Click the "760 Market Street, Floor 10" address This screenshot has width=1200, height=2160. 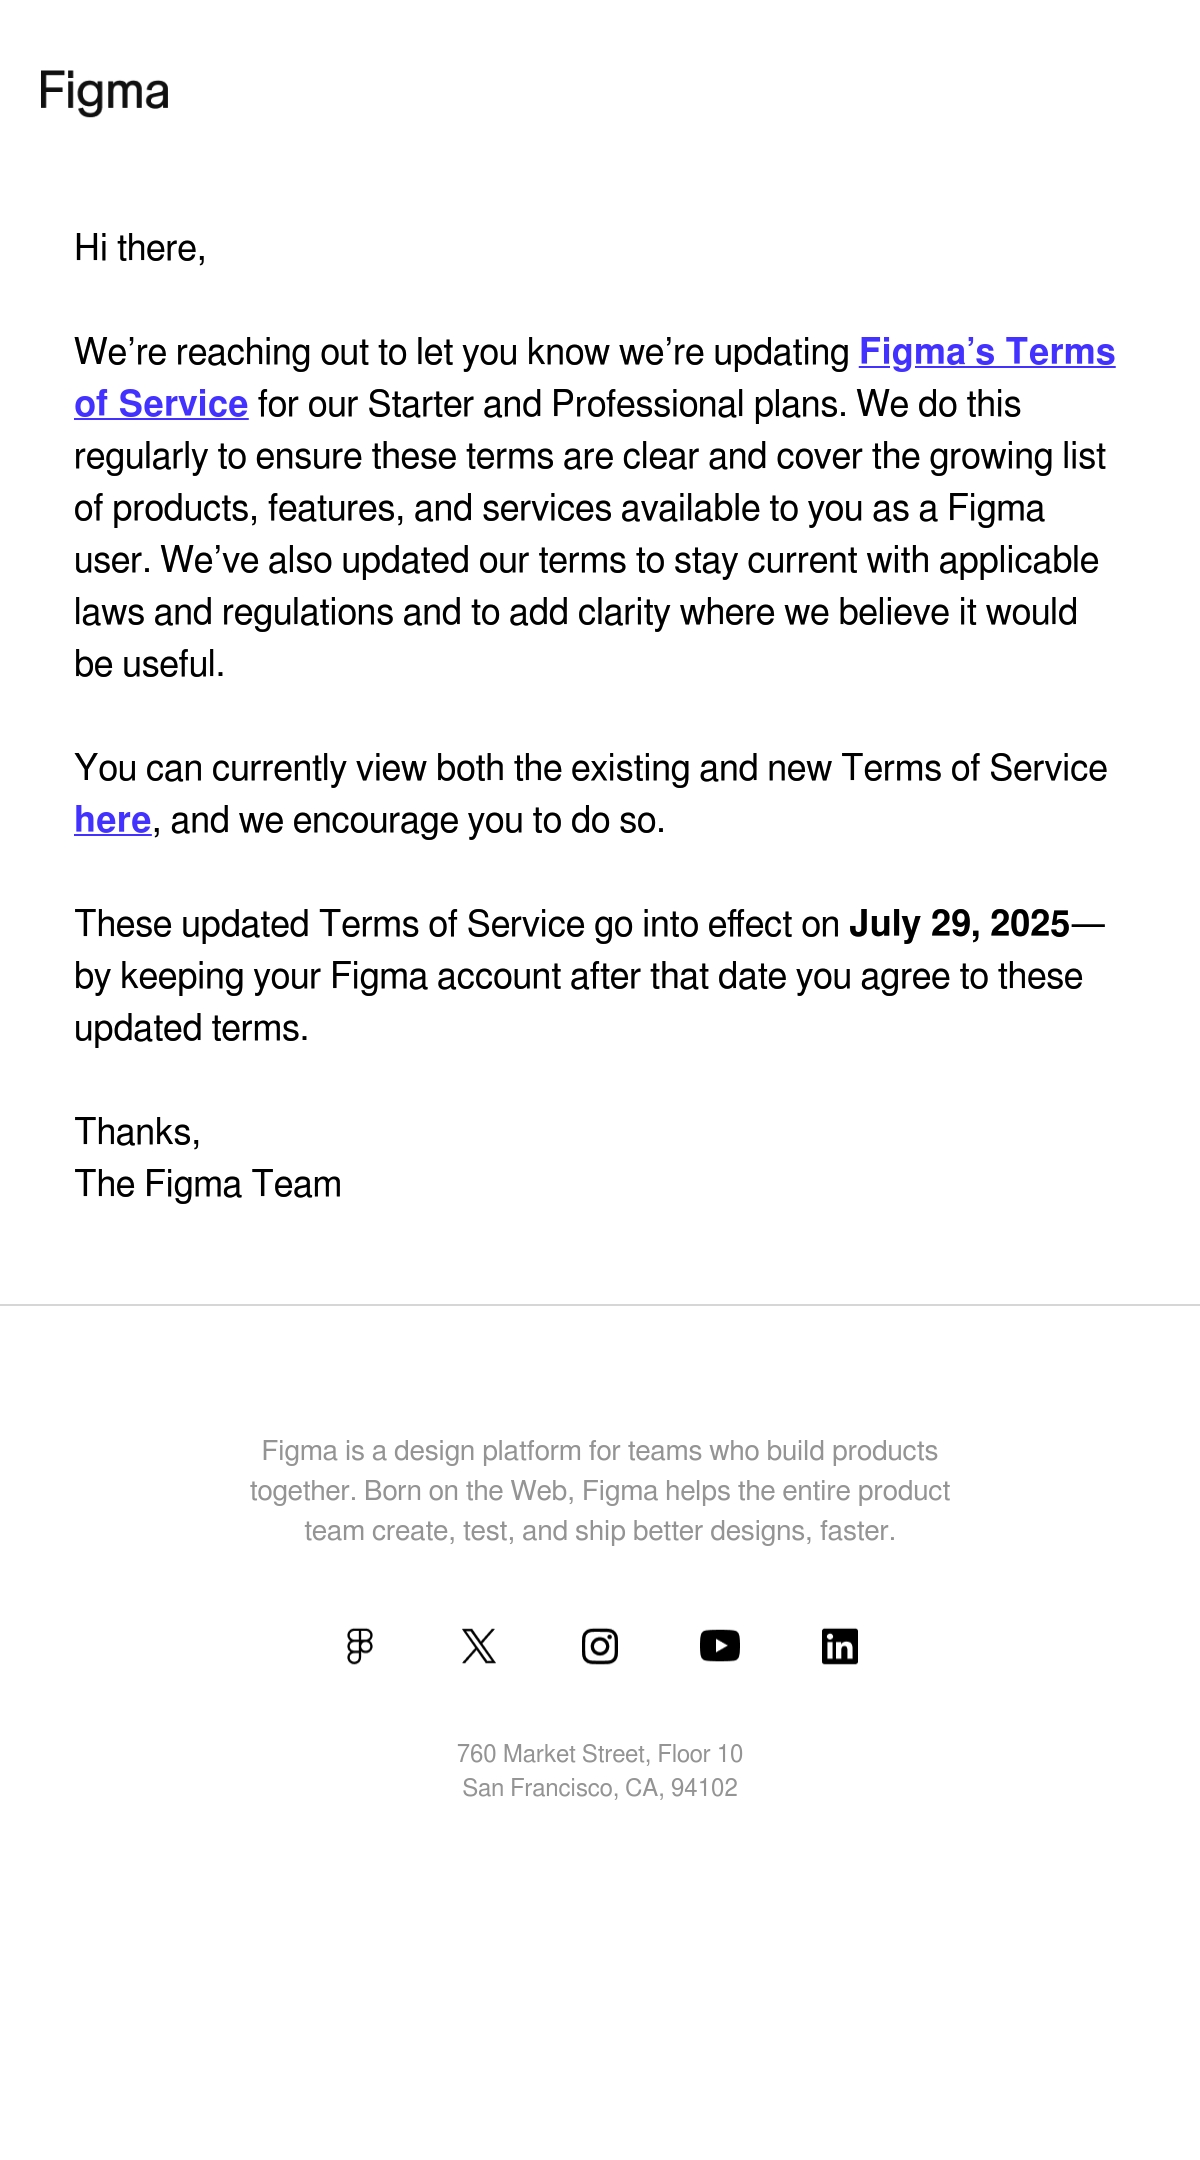pos(600,1754)
